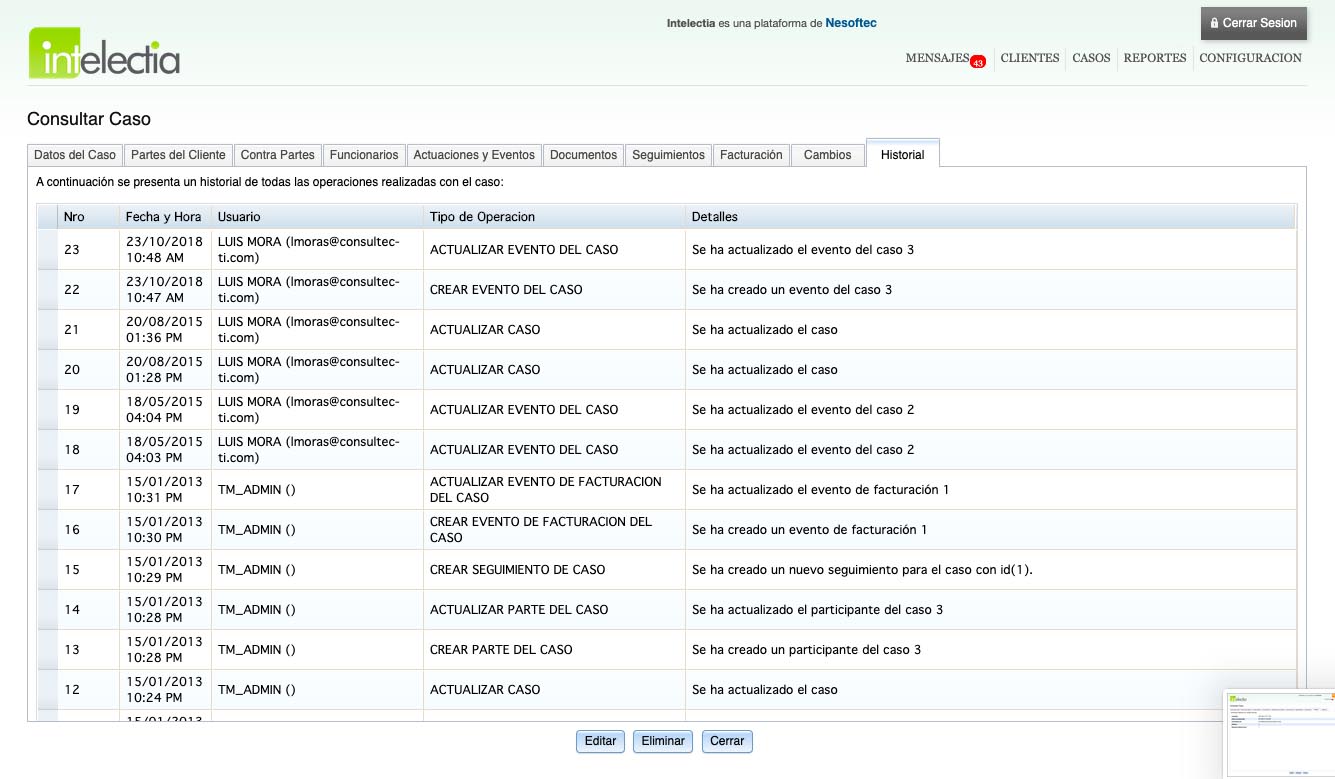Follow the Nesoftec link
This screenshot has width=1335, height=779.
point(850,23)
